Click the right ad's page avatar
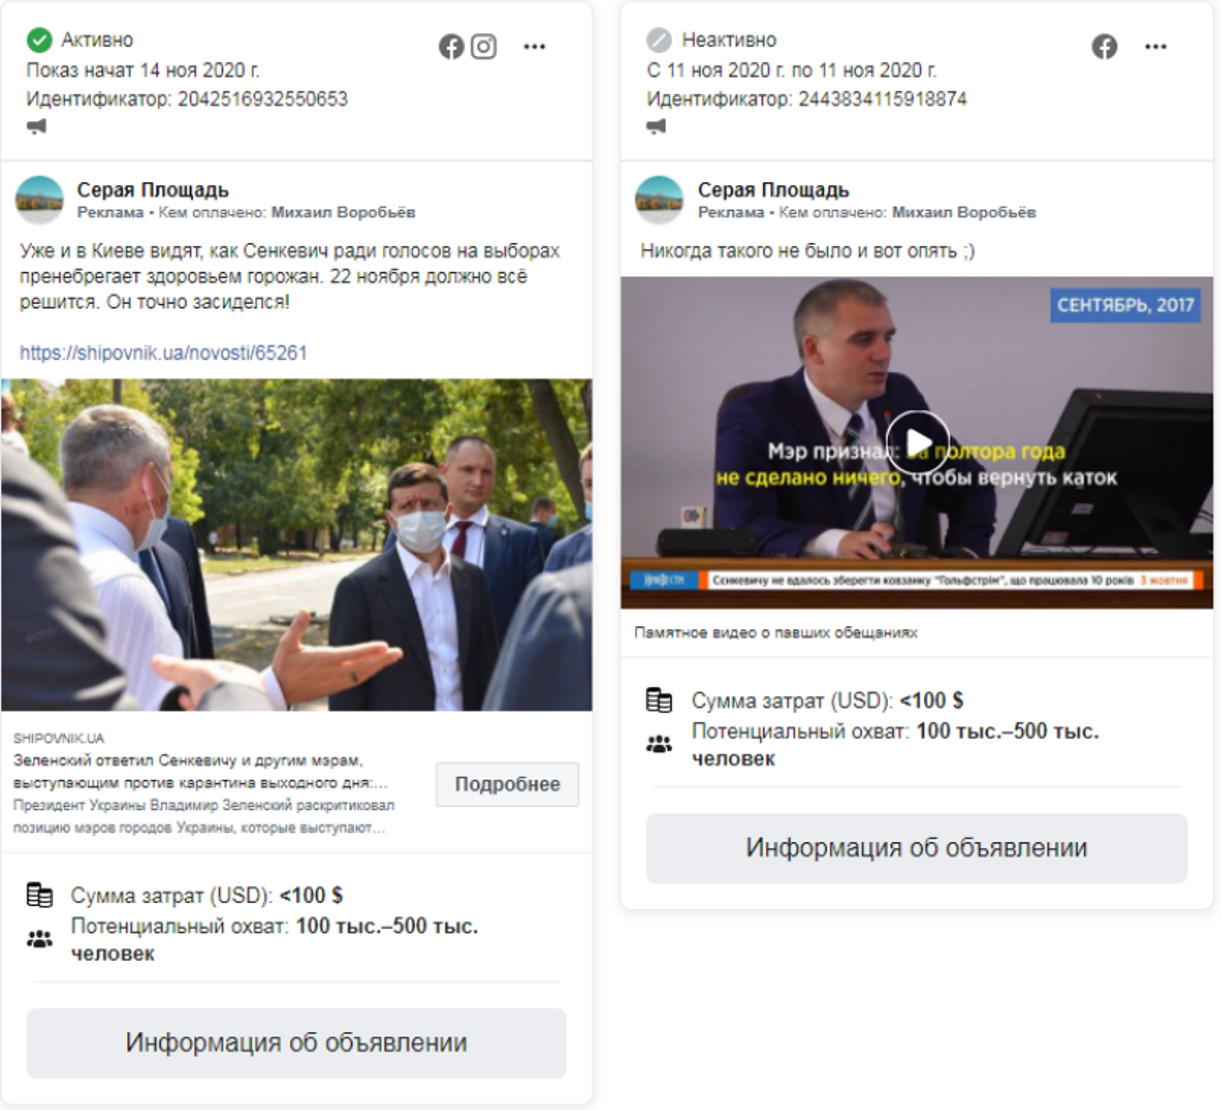Viewport: 1221px width, 1110px height. [x=660, y=200]
